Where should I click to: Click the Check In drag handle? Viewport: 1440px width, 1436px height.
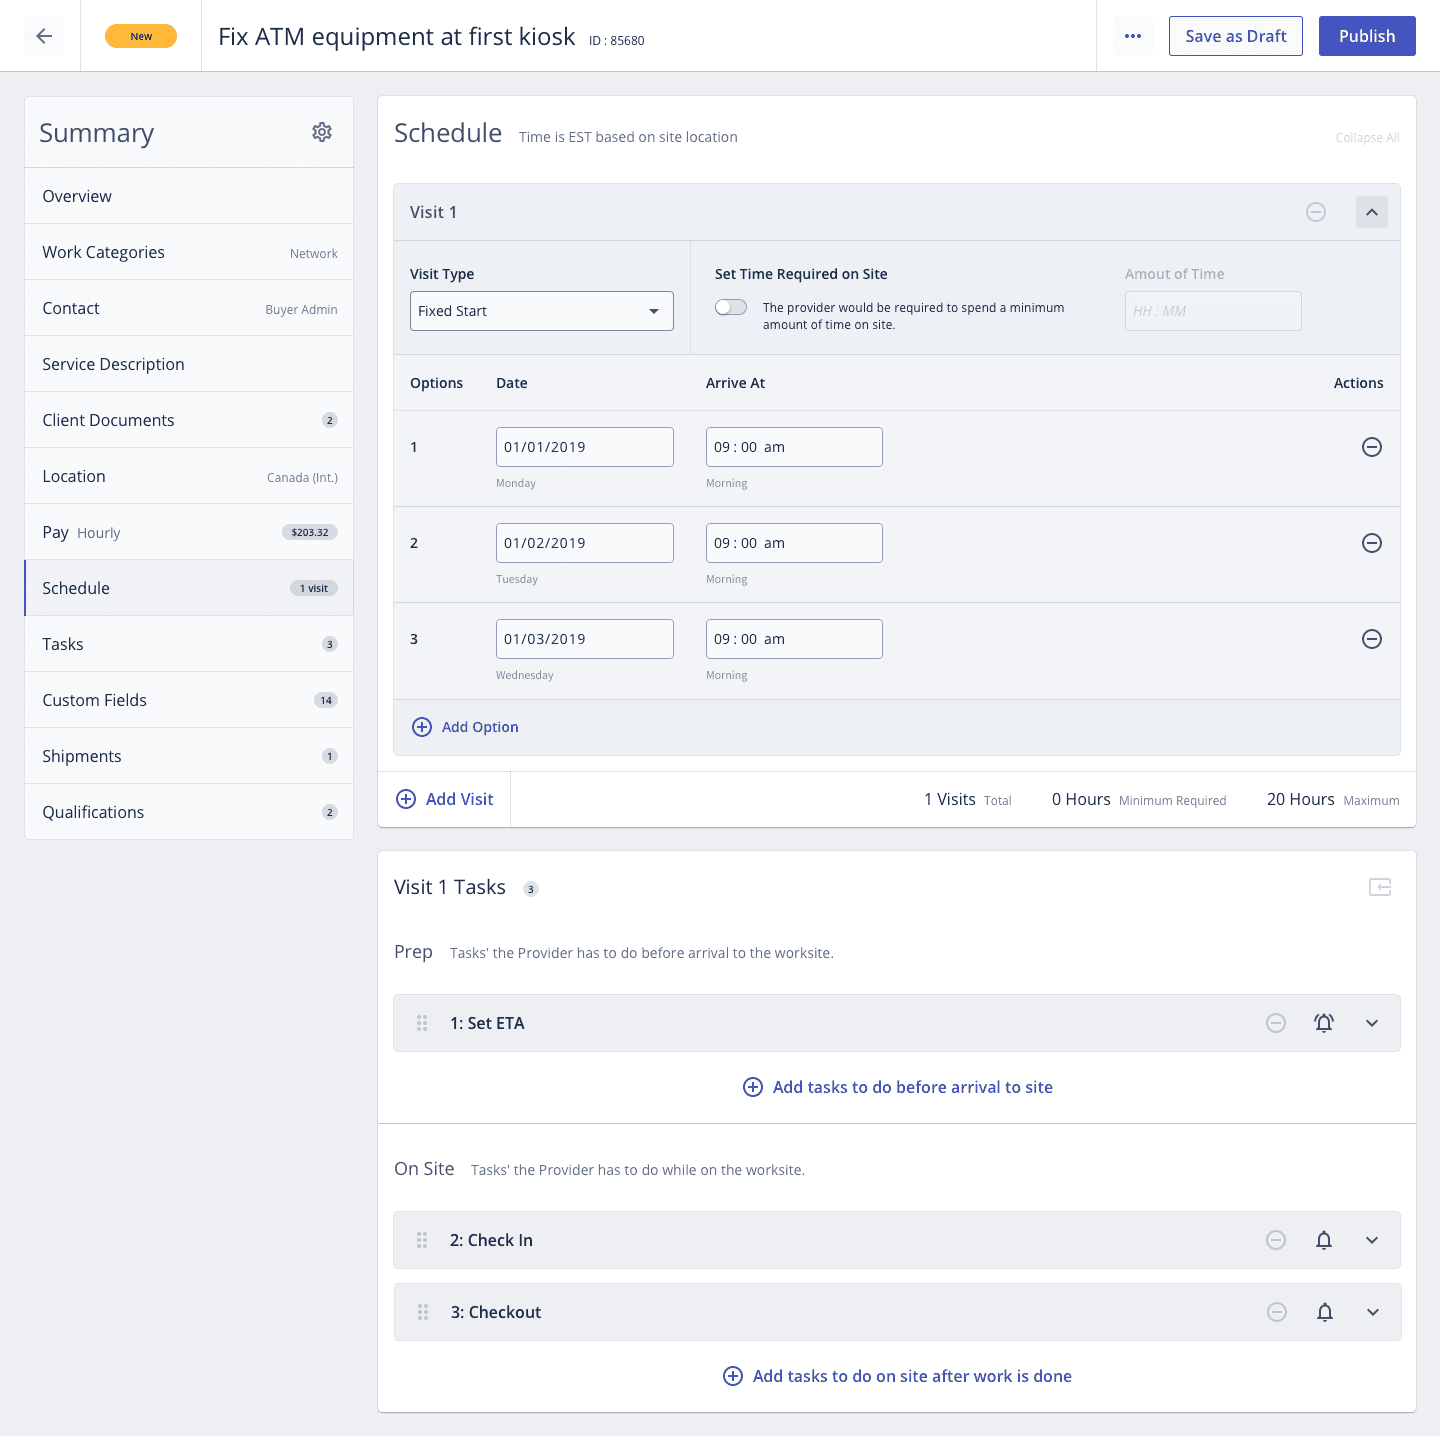point(422,1240)
